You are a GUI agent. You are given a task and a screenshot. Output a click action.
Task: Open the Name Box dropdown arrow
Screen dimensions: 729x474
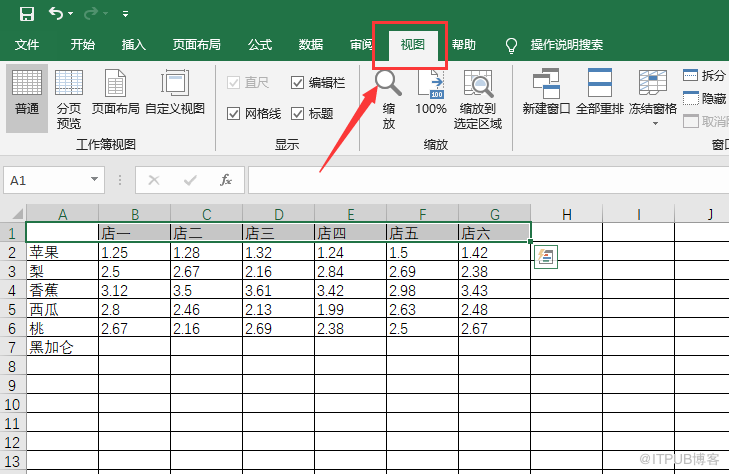click(95, 180)
